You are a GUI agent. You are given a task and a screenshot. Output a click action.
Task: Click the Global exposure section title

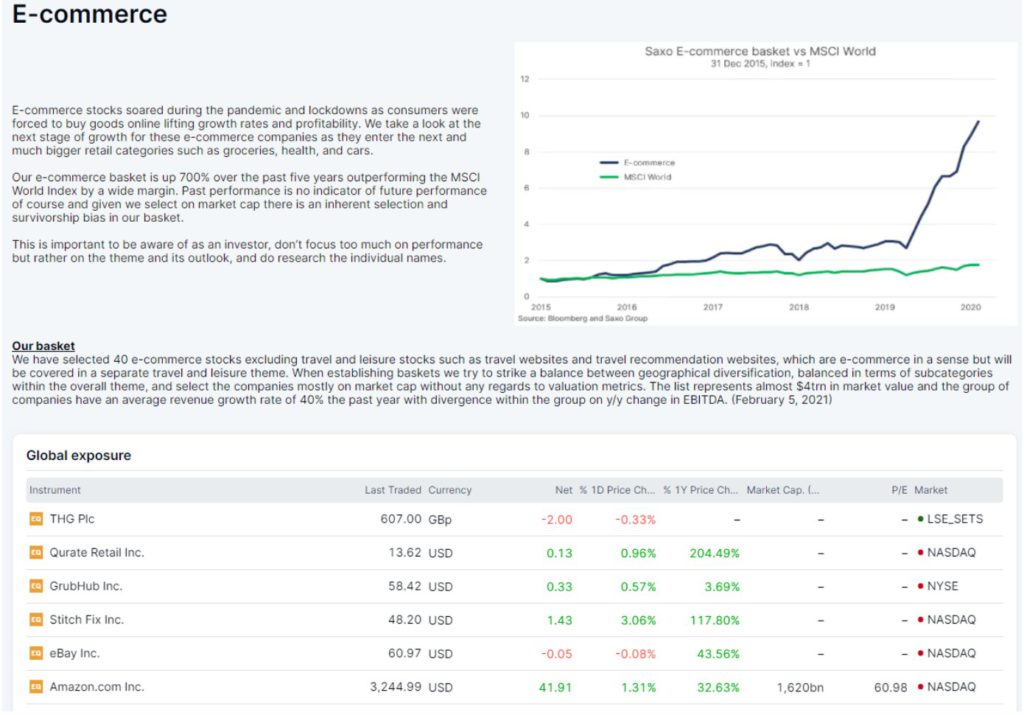click(78, 456)
